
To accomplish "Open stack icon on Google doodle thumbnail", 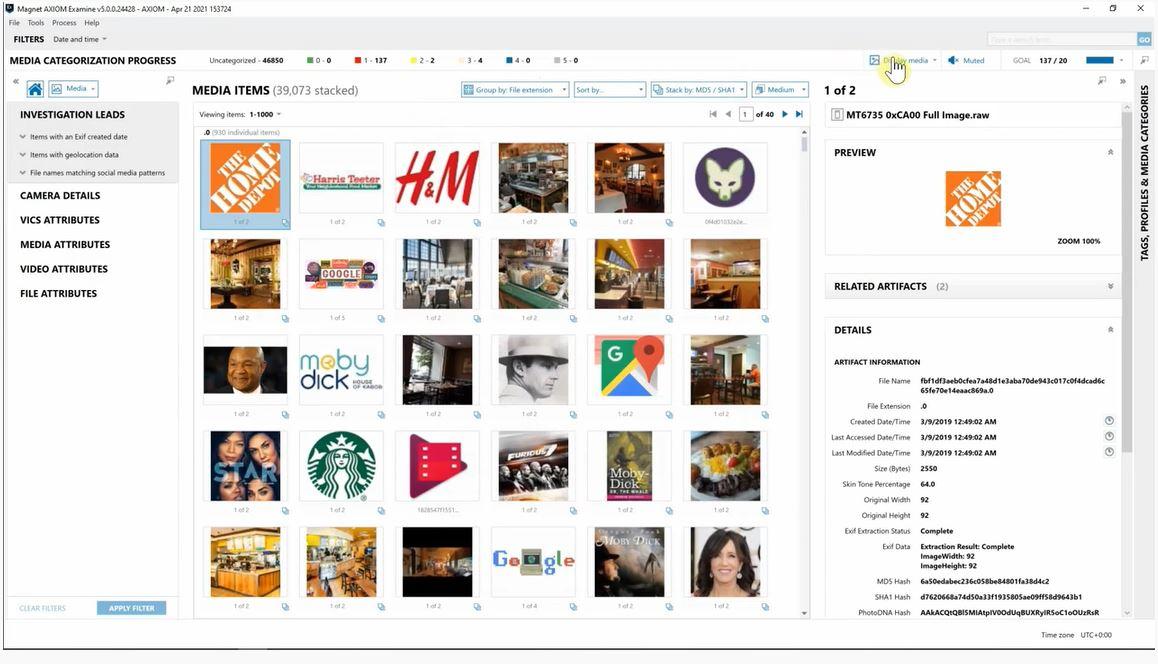I will pos(573,606).
